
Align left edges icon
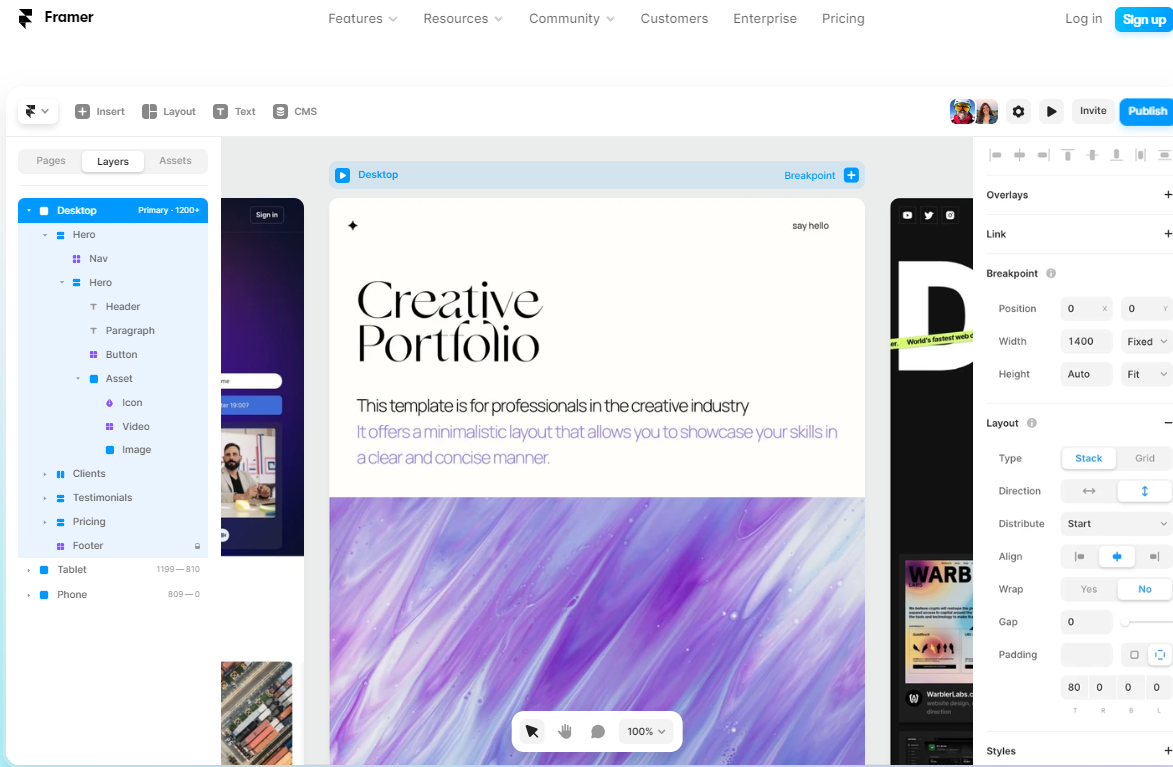pos(995,155)
